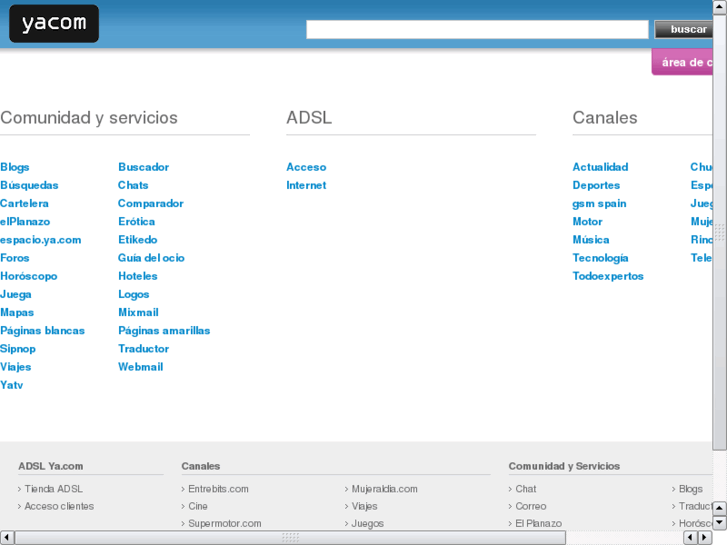The width and height of the screenshot is (727, 545).
Task: Open Acceso clientes footer link
Action: tap(59, 506)
